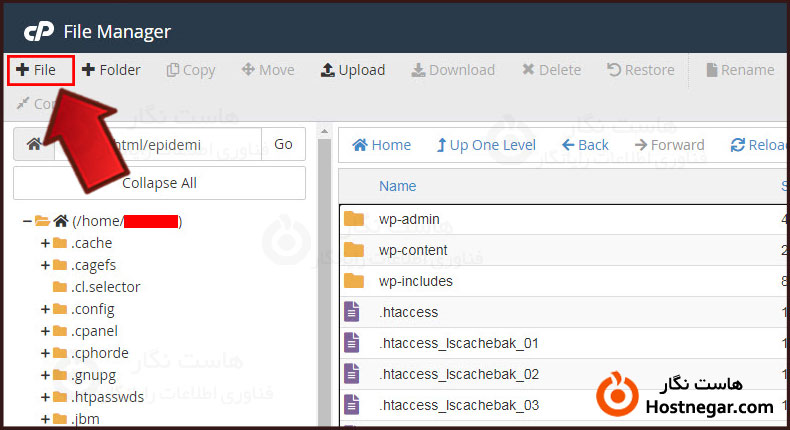The width and height of the screenshot is (790, 430).
Task: Create a new file with + File
Action: (36, 70)
